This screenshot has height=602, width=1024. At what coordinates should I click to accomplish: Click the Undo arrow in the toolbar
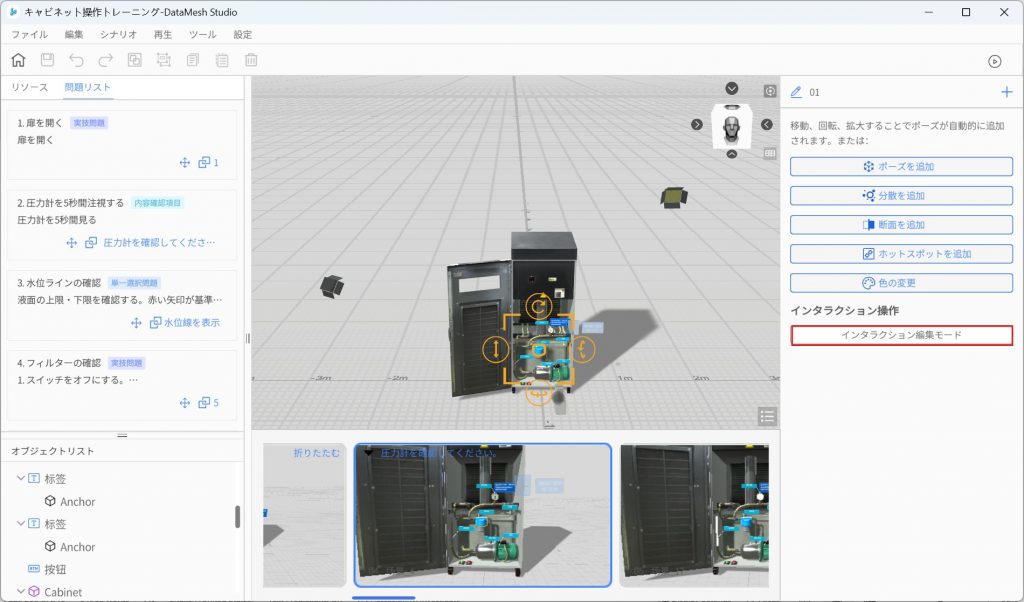coord(76,60)
